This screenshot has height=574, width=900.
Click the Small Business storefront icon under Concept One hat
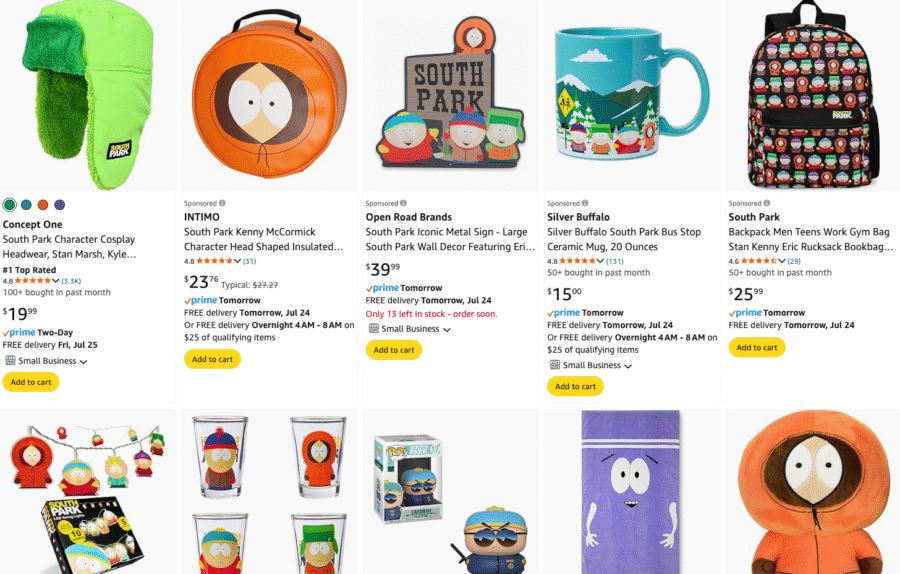point(10,361)
